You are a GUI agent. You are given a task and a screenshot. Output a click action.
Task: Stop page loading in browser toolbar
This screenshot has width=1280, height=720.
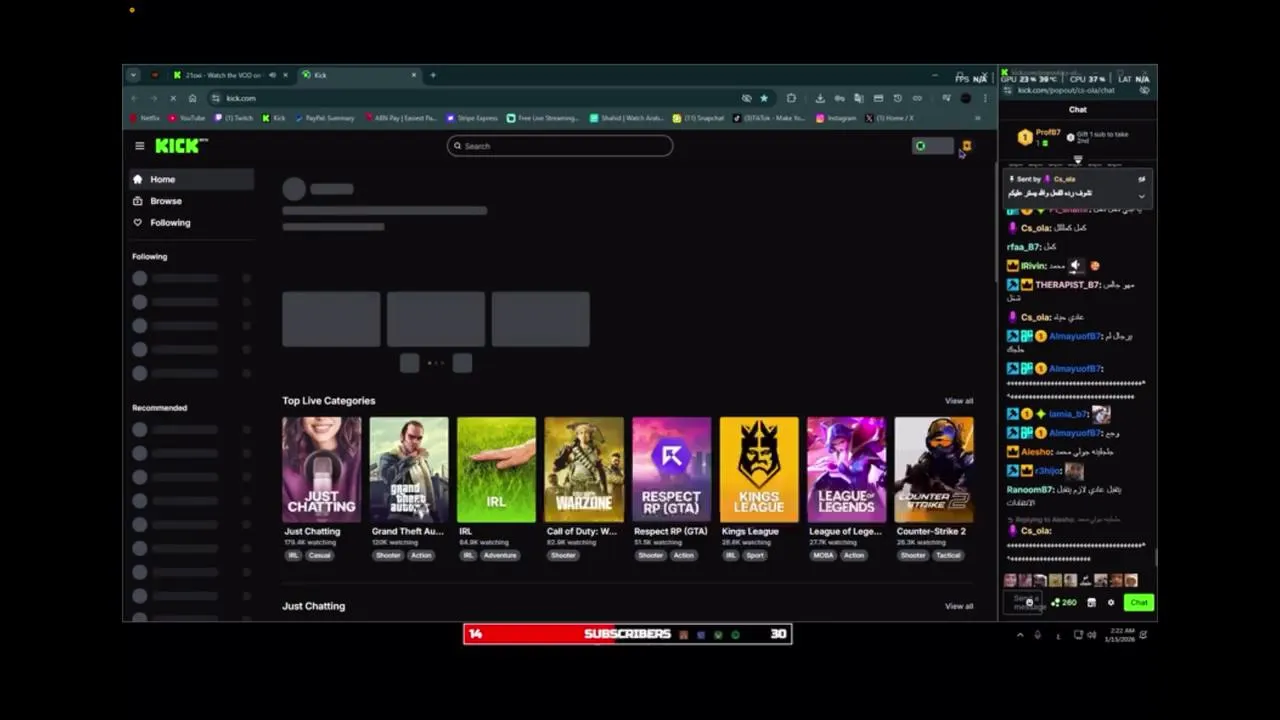[x=173, y=98]
